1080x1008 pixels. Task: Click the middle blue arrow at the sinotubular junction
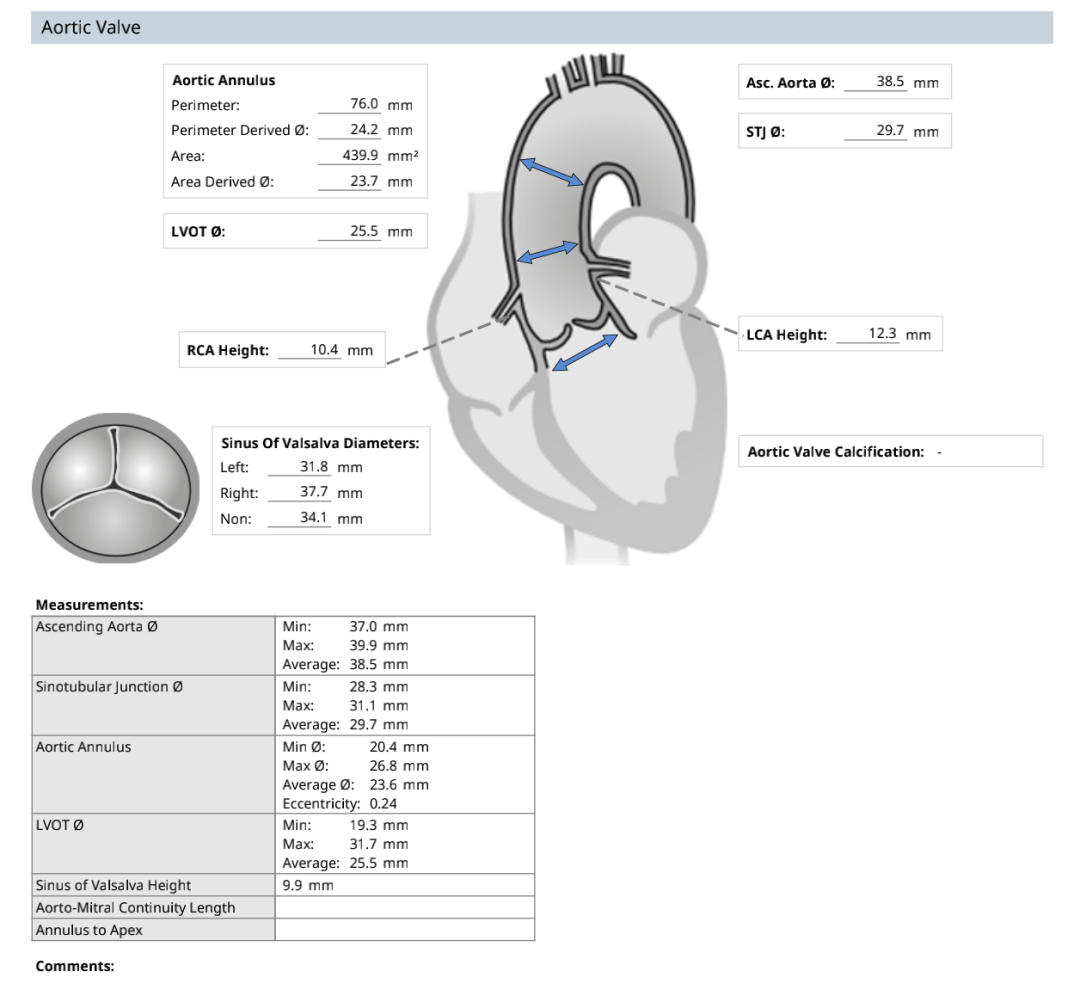[x=547, y=253]
